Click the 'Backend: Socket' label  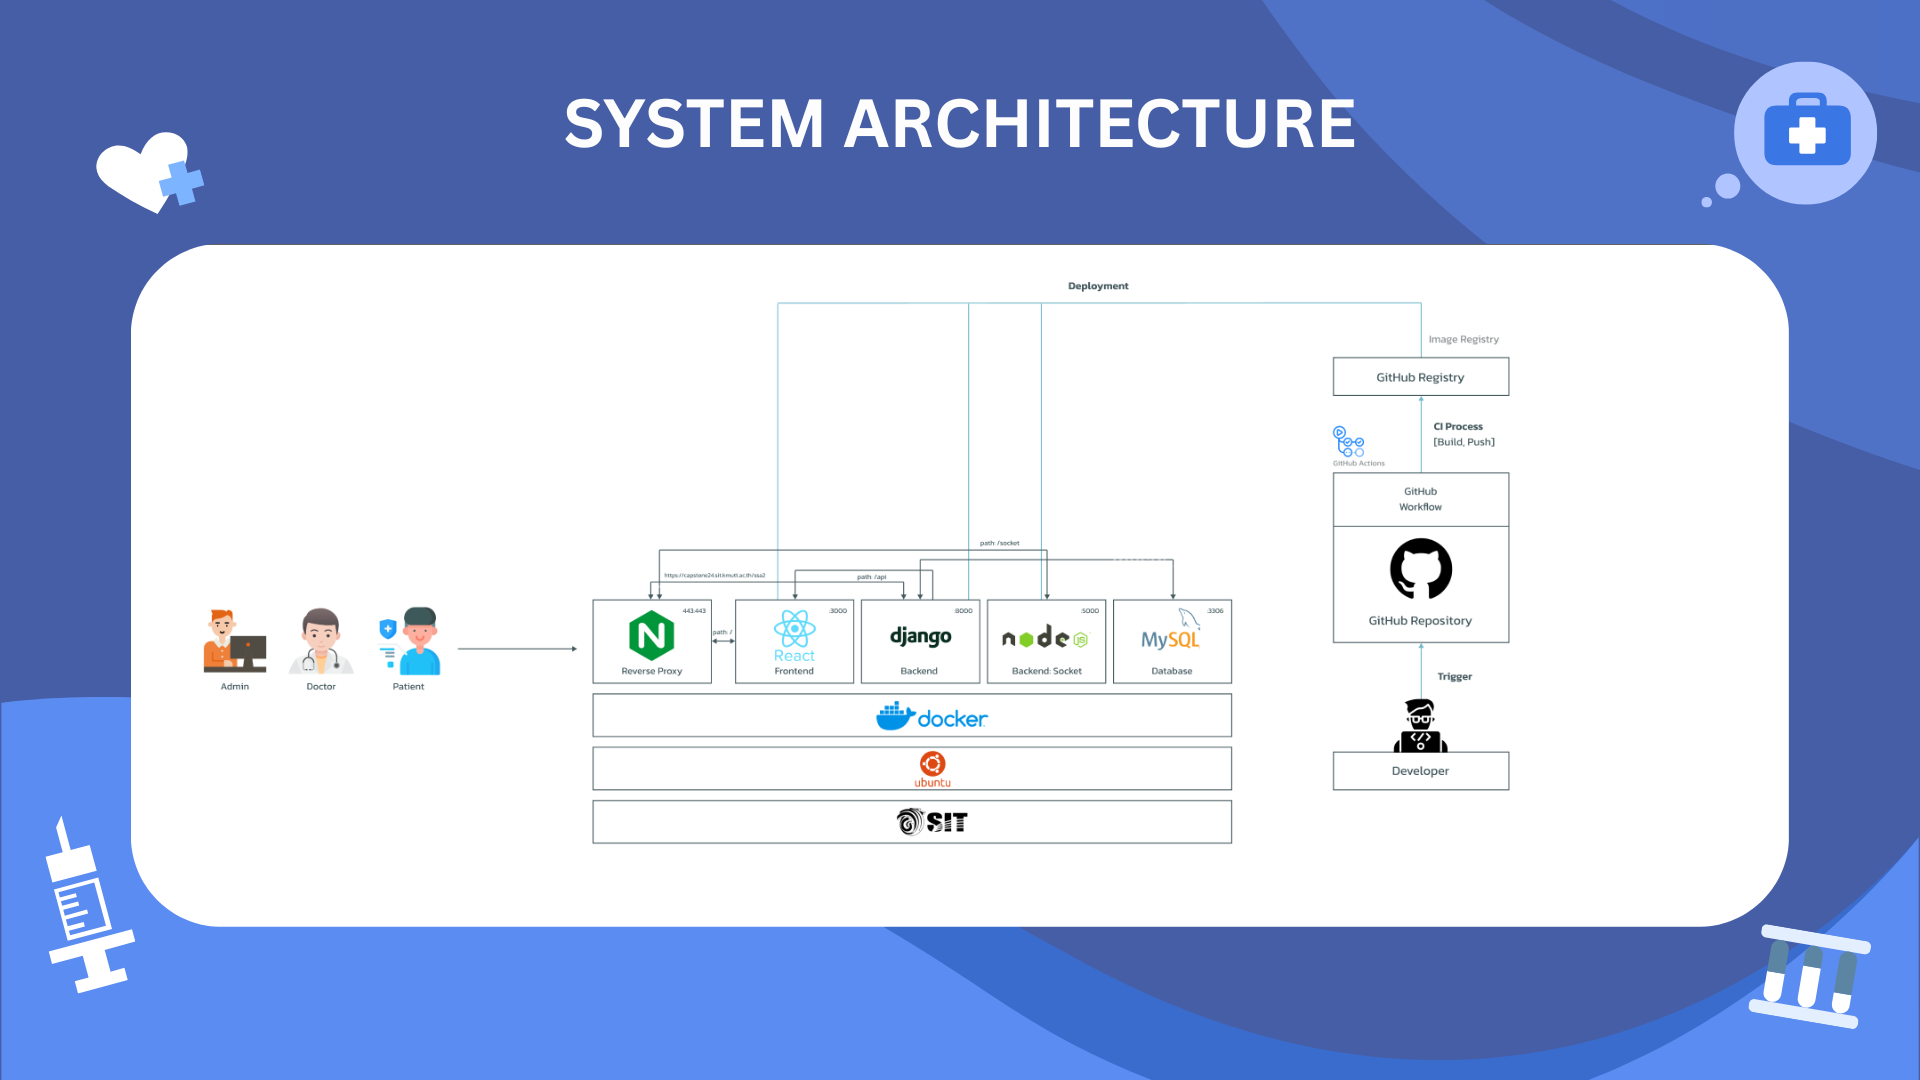pyautogui.click(x=1047, y=671)
